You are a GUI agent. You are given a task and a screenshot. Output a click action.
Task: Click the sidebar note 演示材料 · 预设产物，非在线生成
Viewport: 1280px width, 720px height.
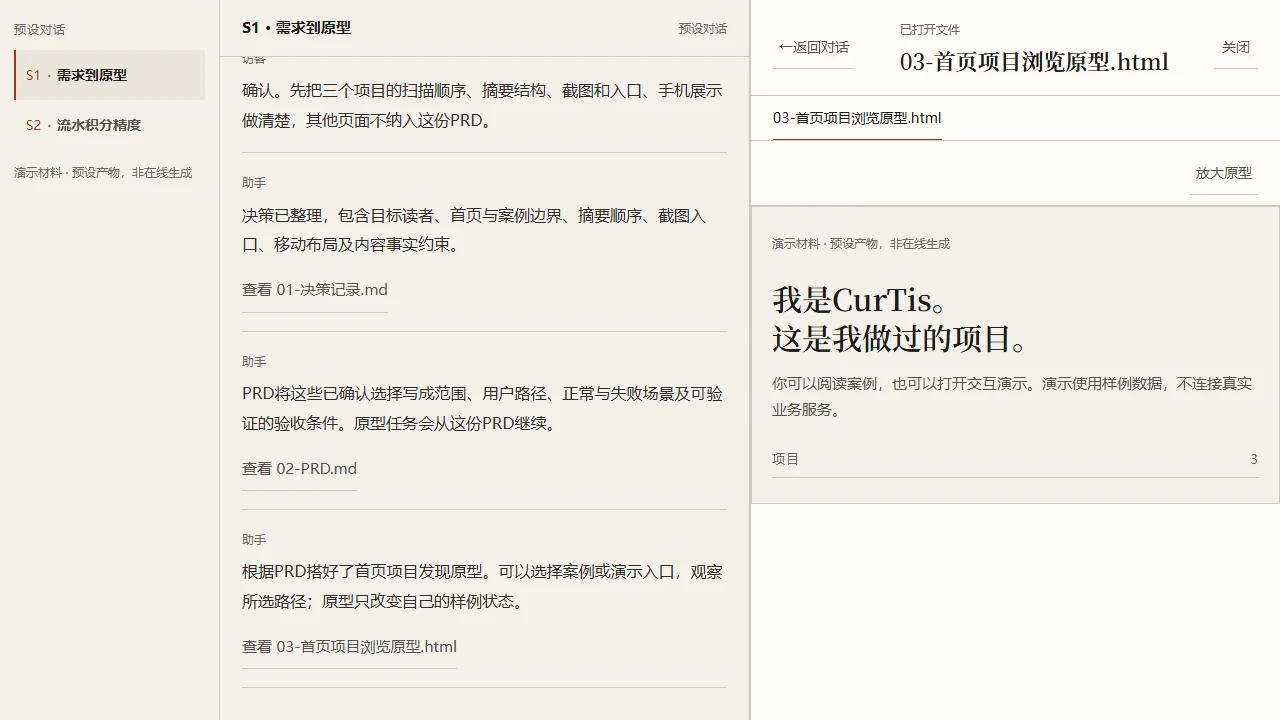tap(103, 173)
